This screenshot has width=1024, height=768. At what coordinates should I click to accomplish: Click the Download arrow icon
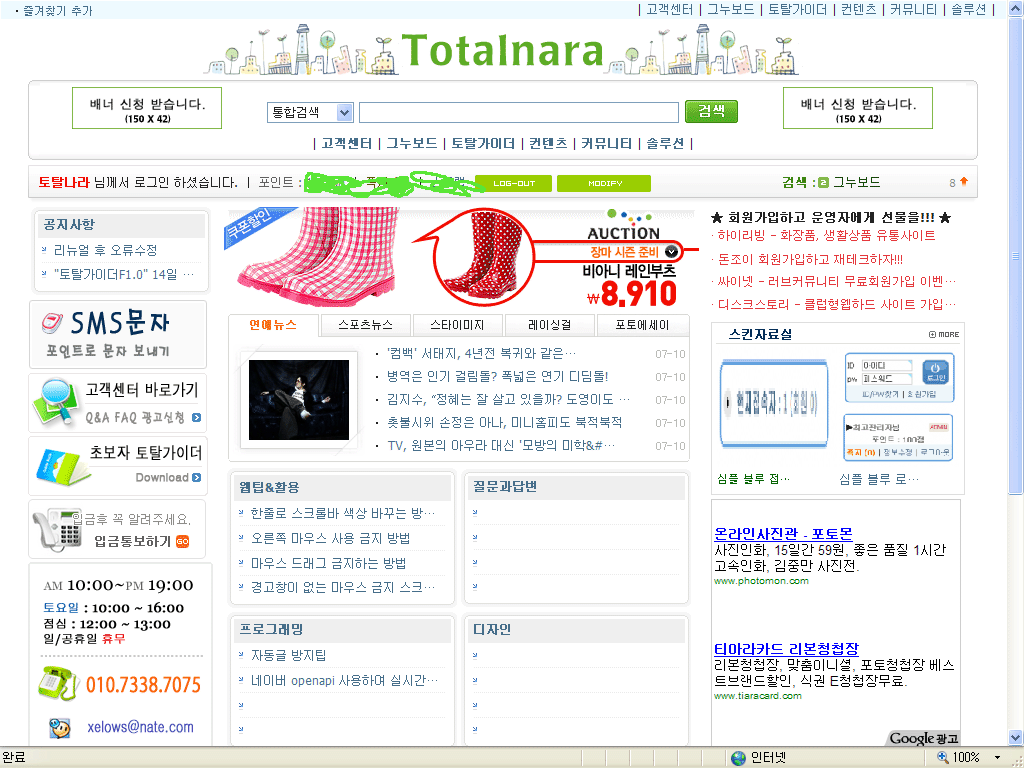(x=197, y=477)
